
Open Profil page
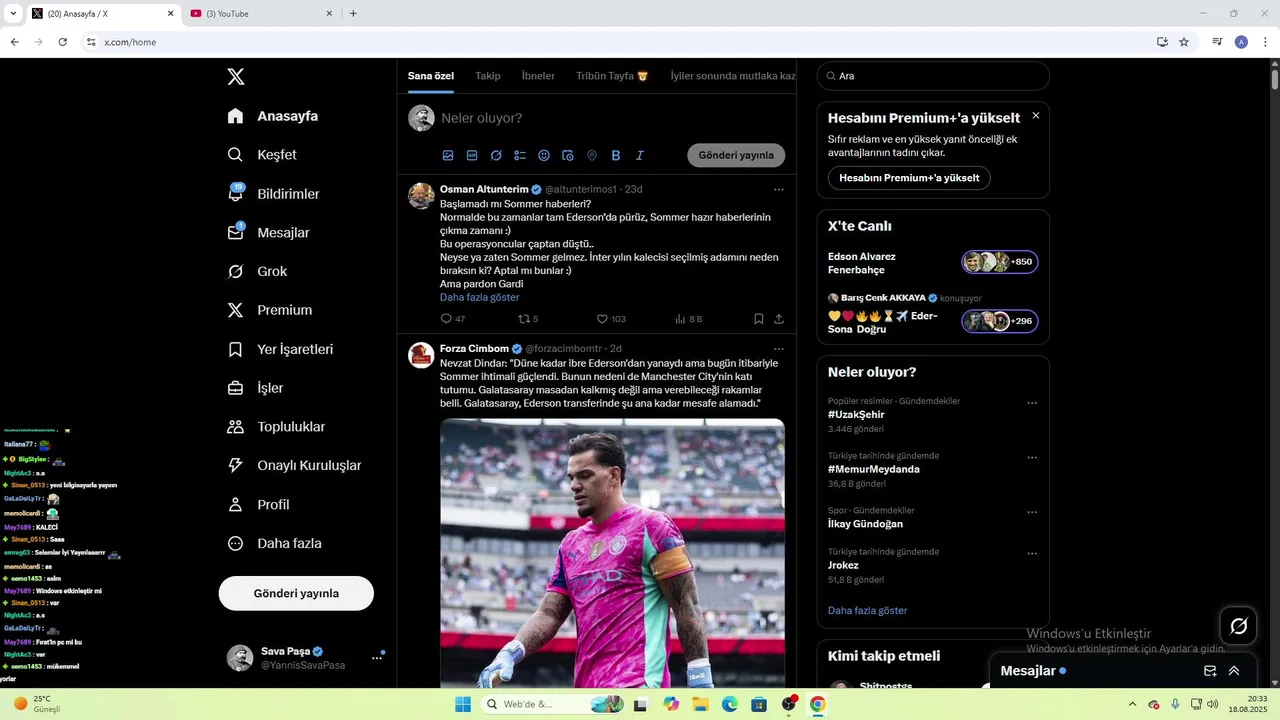258,505
